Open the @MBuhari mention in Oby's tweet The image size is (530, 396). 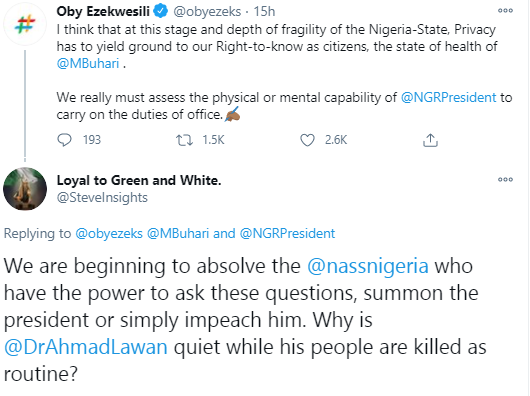88,64
